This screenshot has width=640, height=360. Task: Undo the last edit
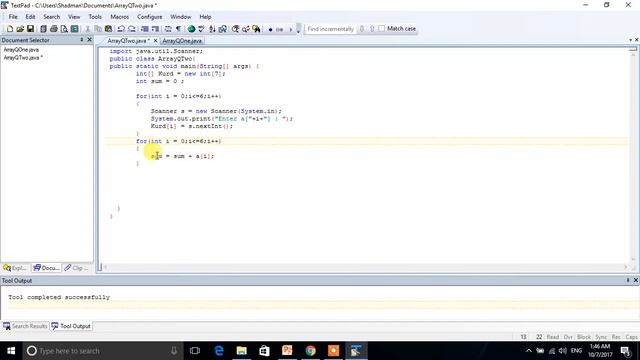point(121,29)
